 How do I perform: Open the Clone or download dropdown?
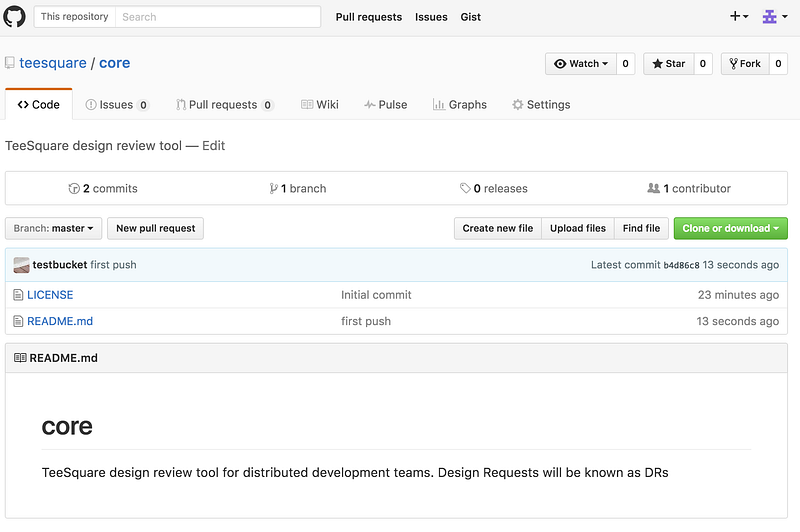(731, 229)
